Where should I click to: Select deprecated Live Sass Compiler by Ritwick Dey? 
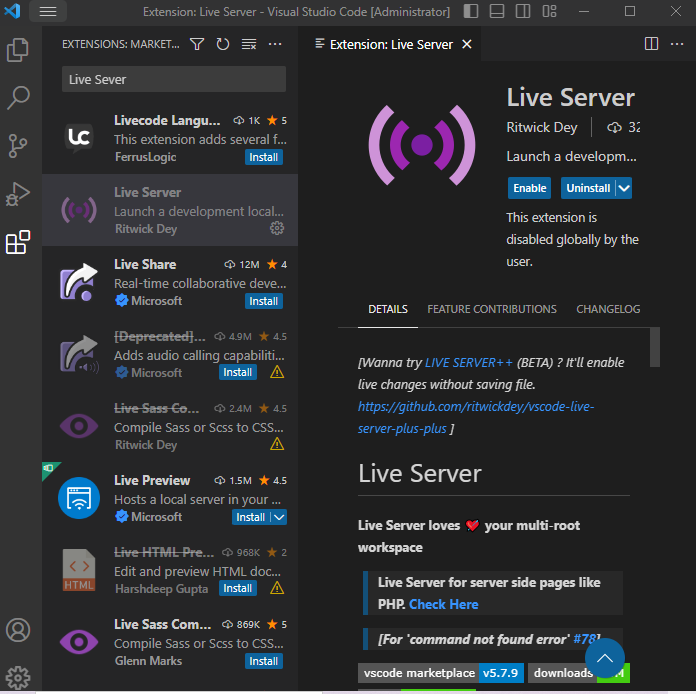[170, 426]
